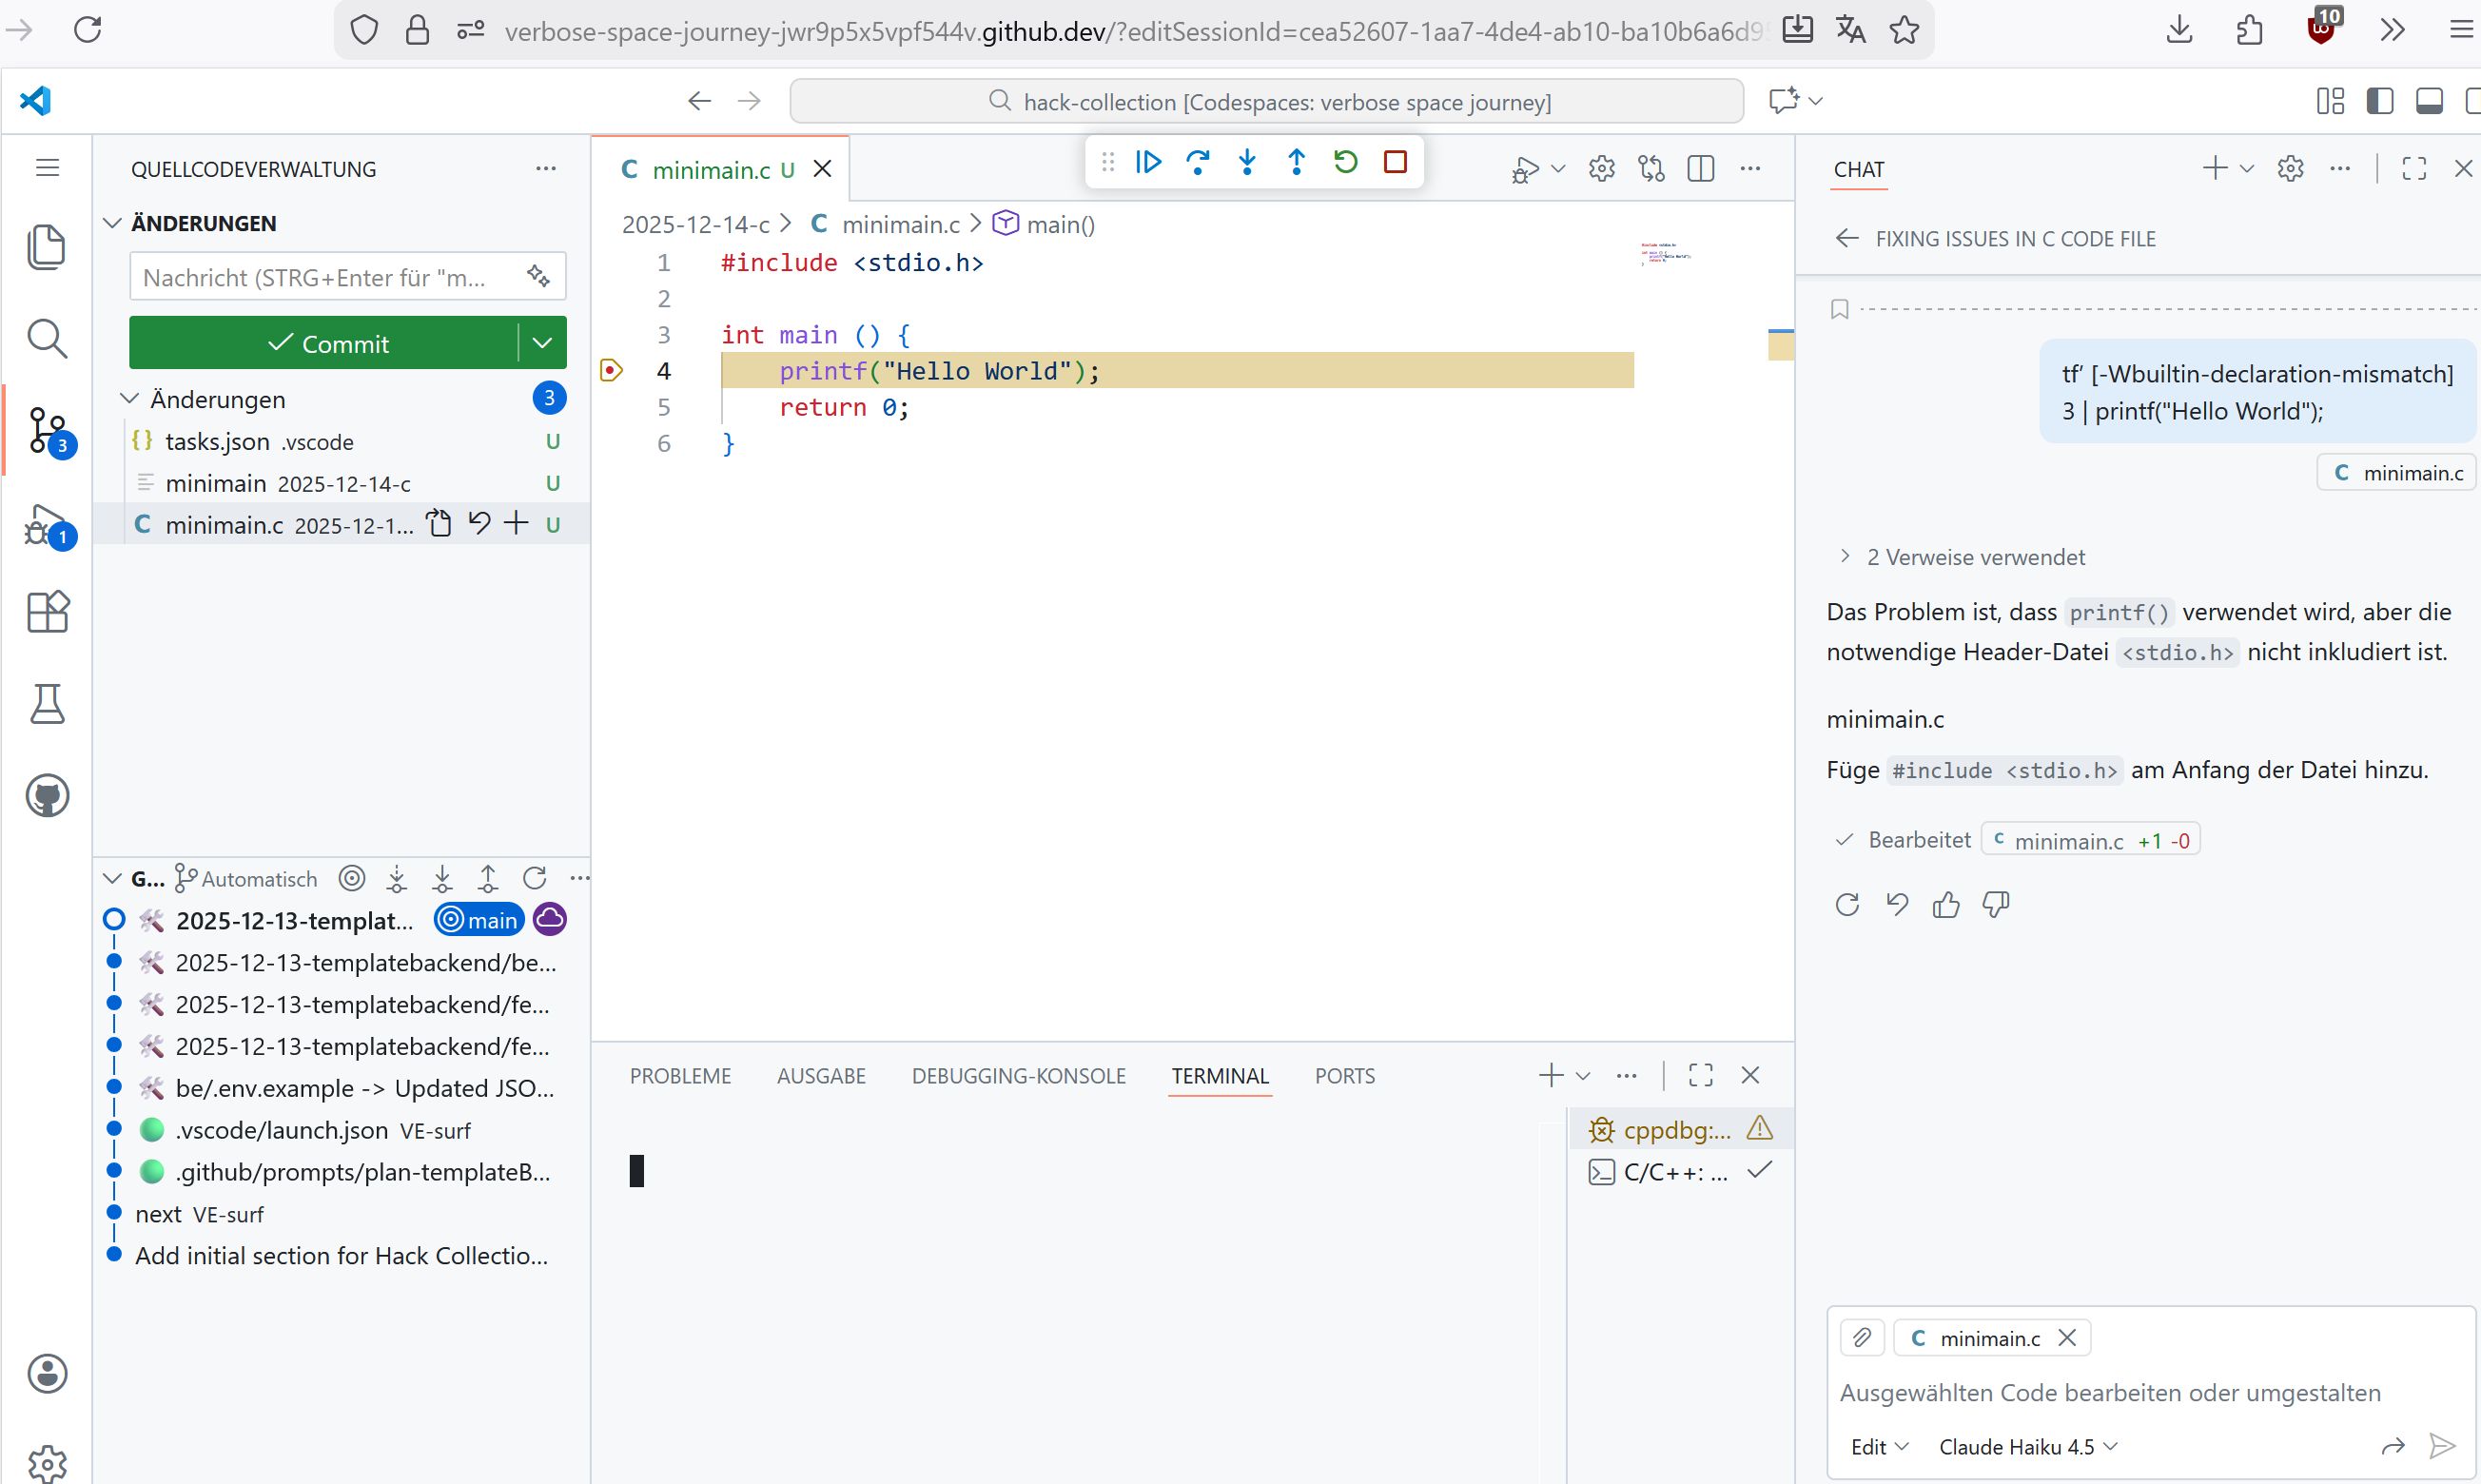Switch to the PROBLEME tab
The width and height of the screenshot is (2481, 1484).
point(680,1076)
